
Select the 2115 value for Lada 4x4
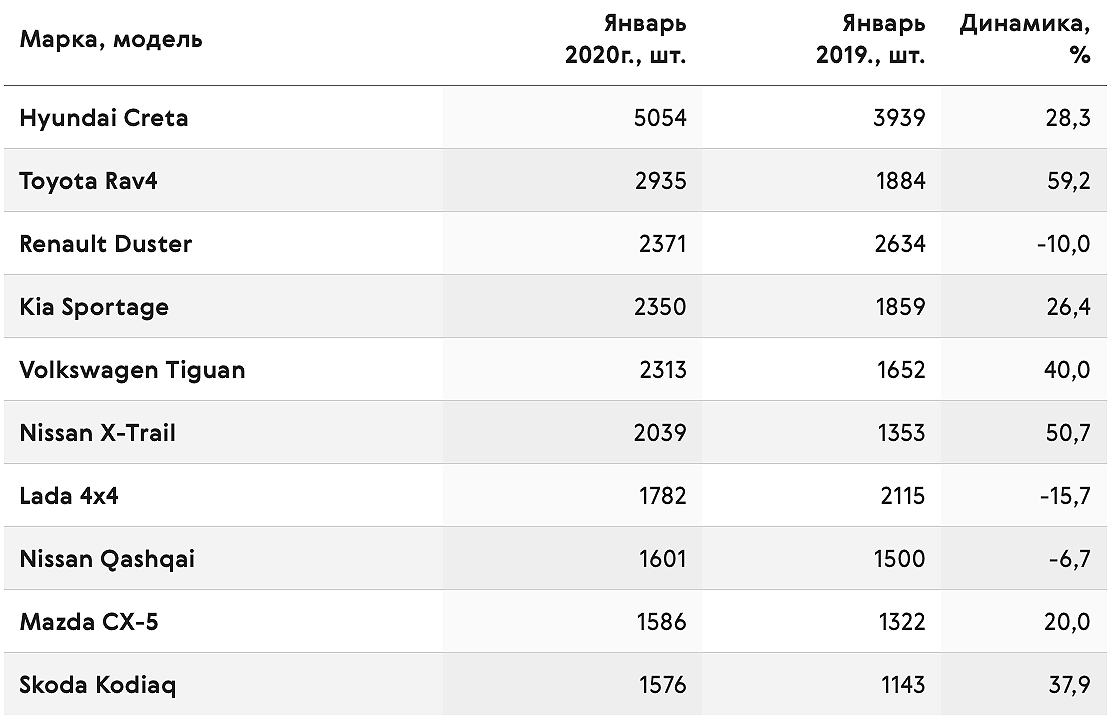pos(902,496)
